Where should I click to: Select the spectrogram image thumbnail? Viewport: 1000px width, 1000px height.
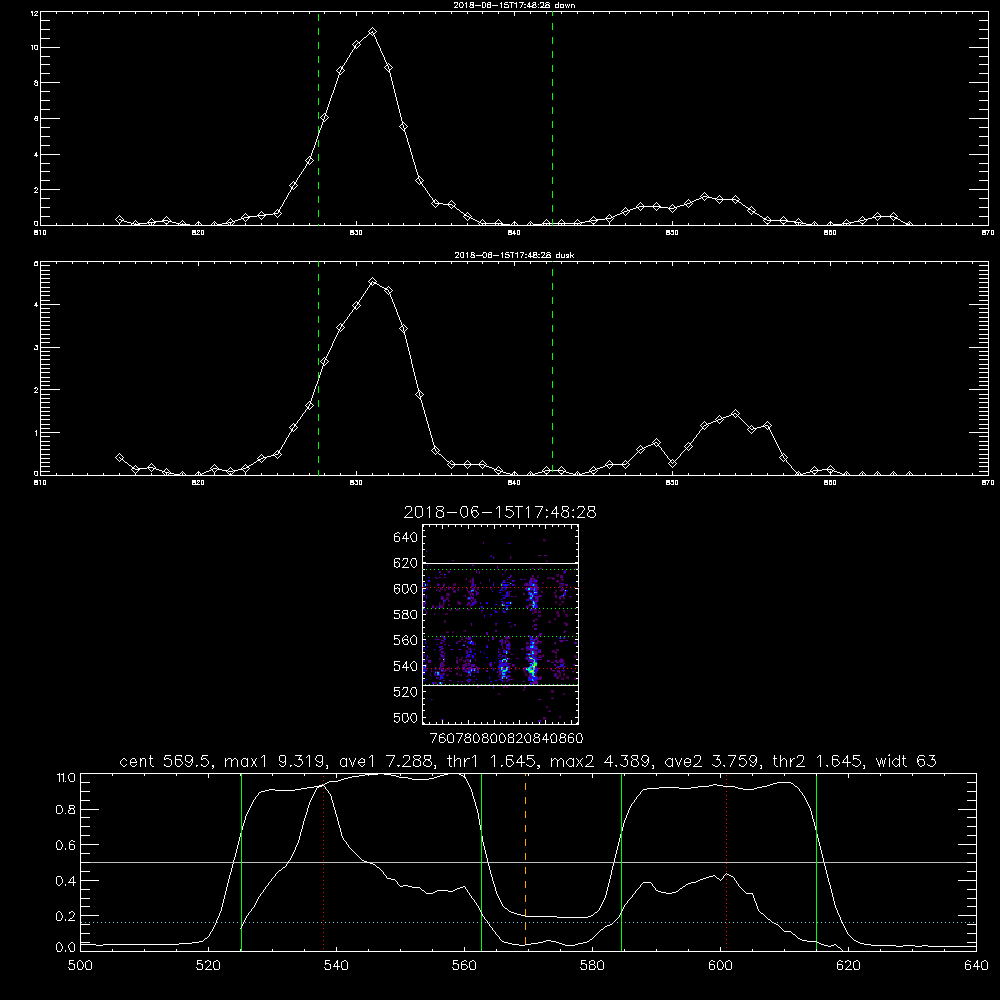point(500,624)
